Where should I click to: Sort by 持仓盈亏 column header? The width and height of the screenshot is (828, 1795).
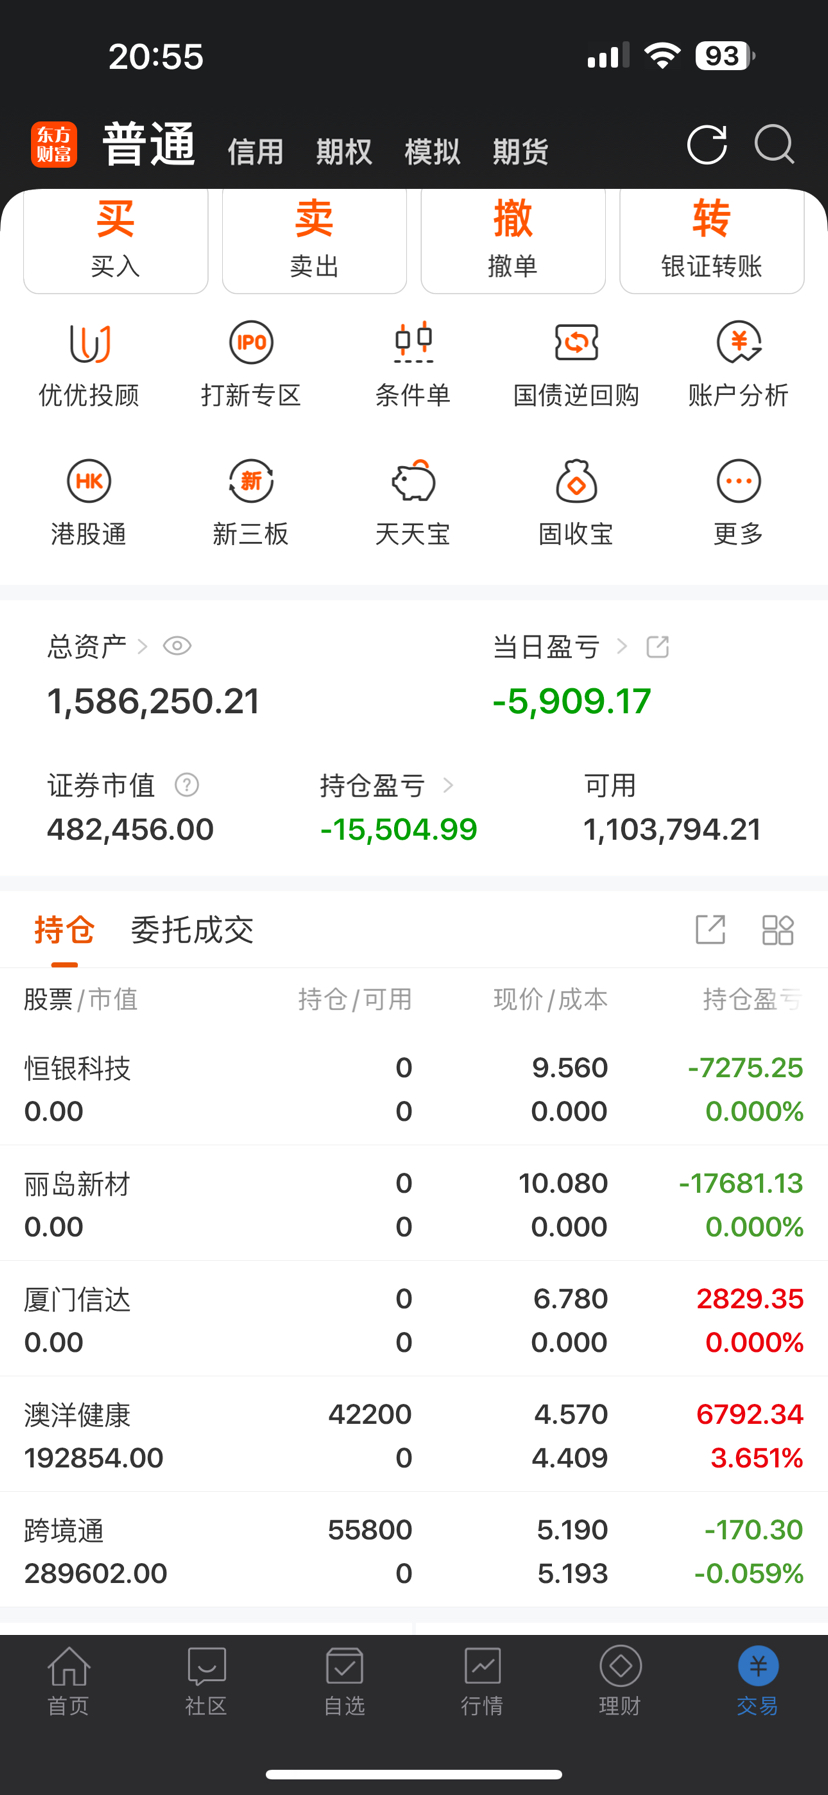752,1000
